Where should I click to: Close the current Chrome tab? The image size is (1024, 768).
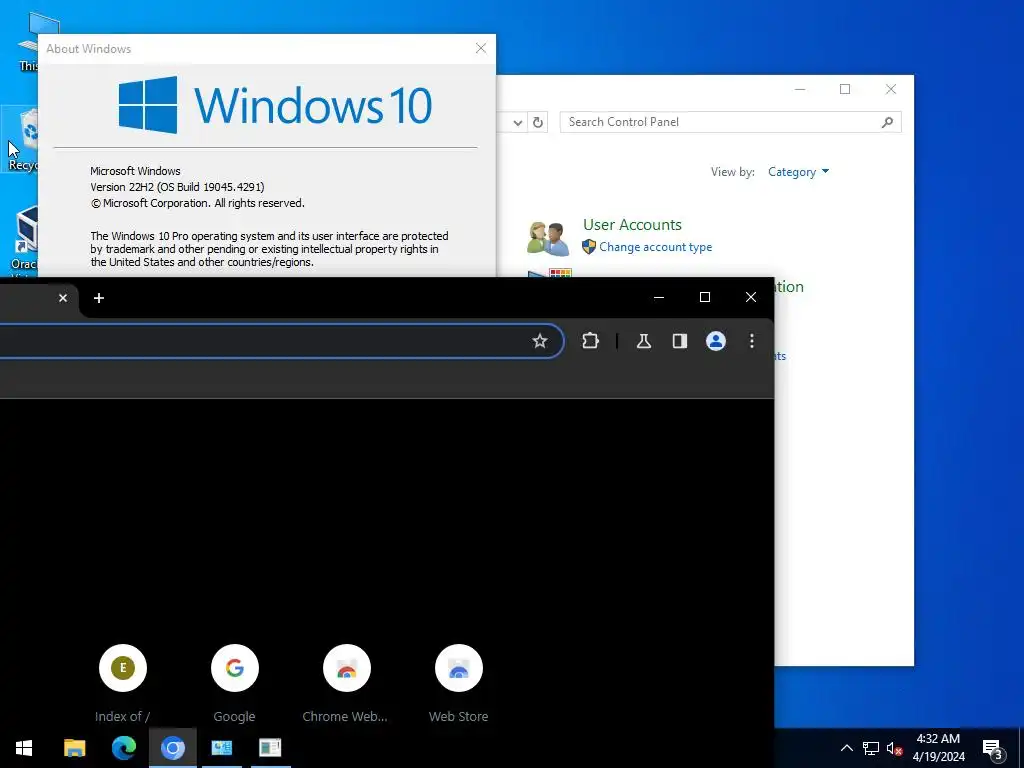click(x=63, y=298)
